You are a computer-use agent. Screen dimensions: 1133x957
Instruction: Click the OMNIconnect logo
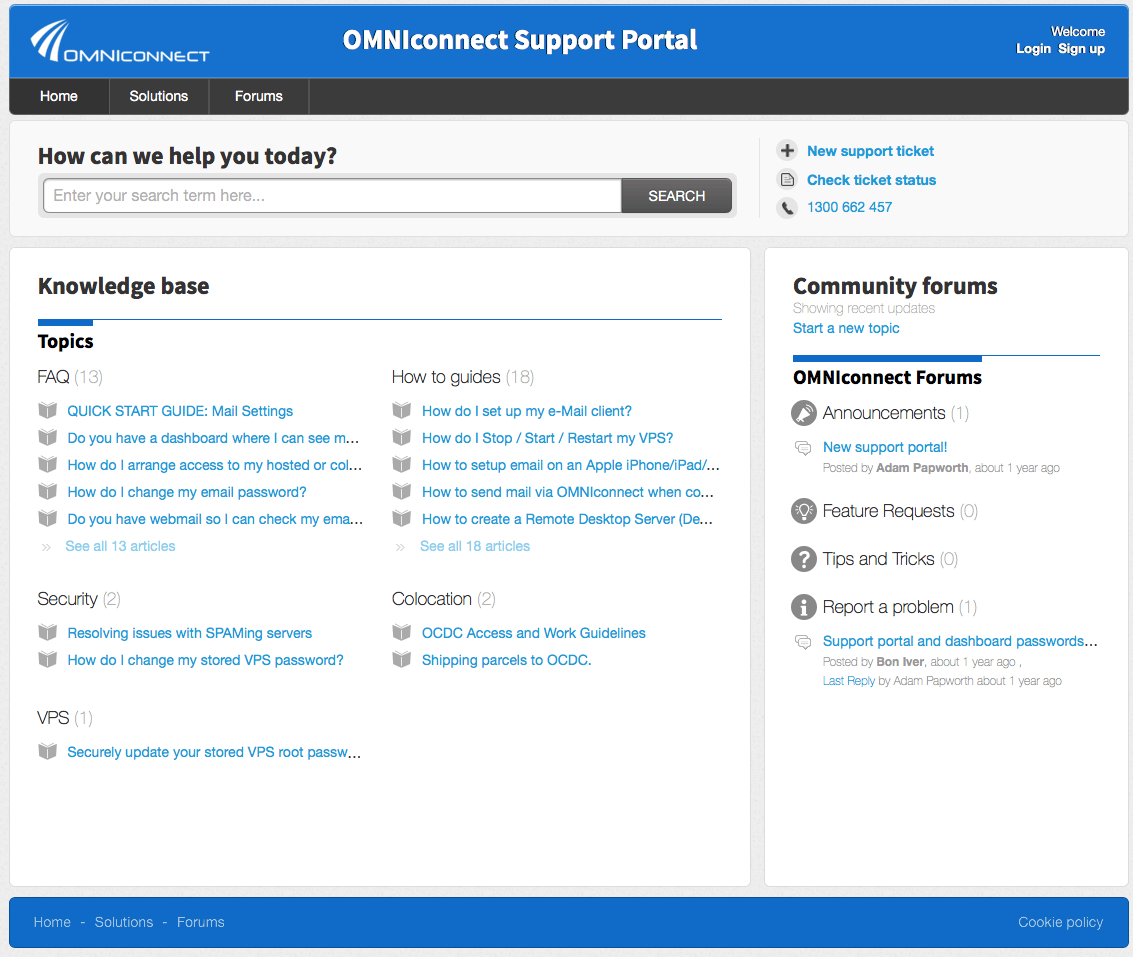tap(119, 41)
